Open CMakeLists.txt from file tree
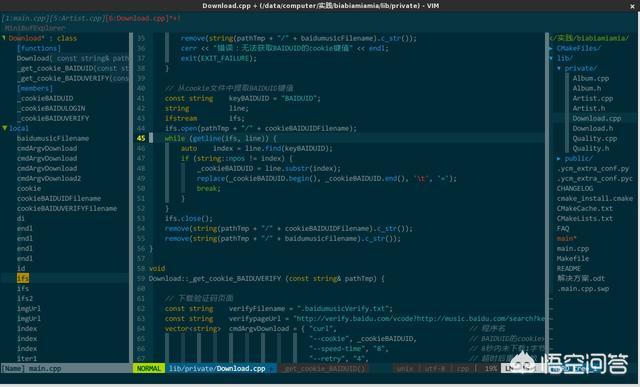Screen dimensions: 640x387 tap(584, 218)
